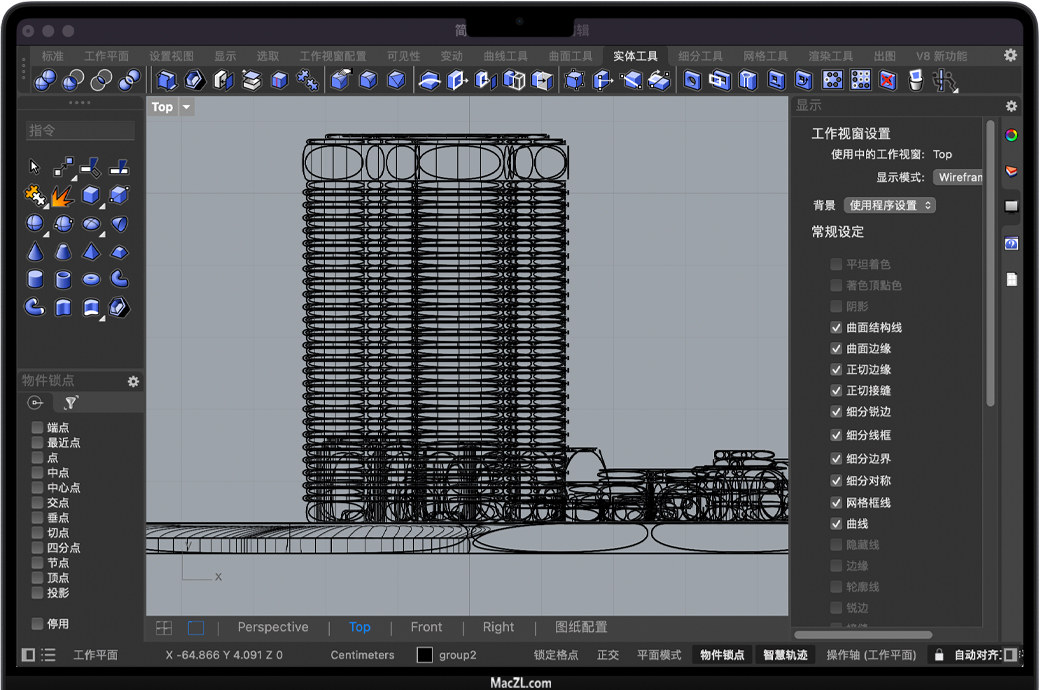Select the Box solid tool

point(91,195)
